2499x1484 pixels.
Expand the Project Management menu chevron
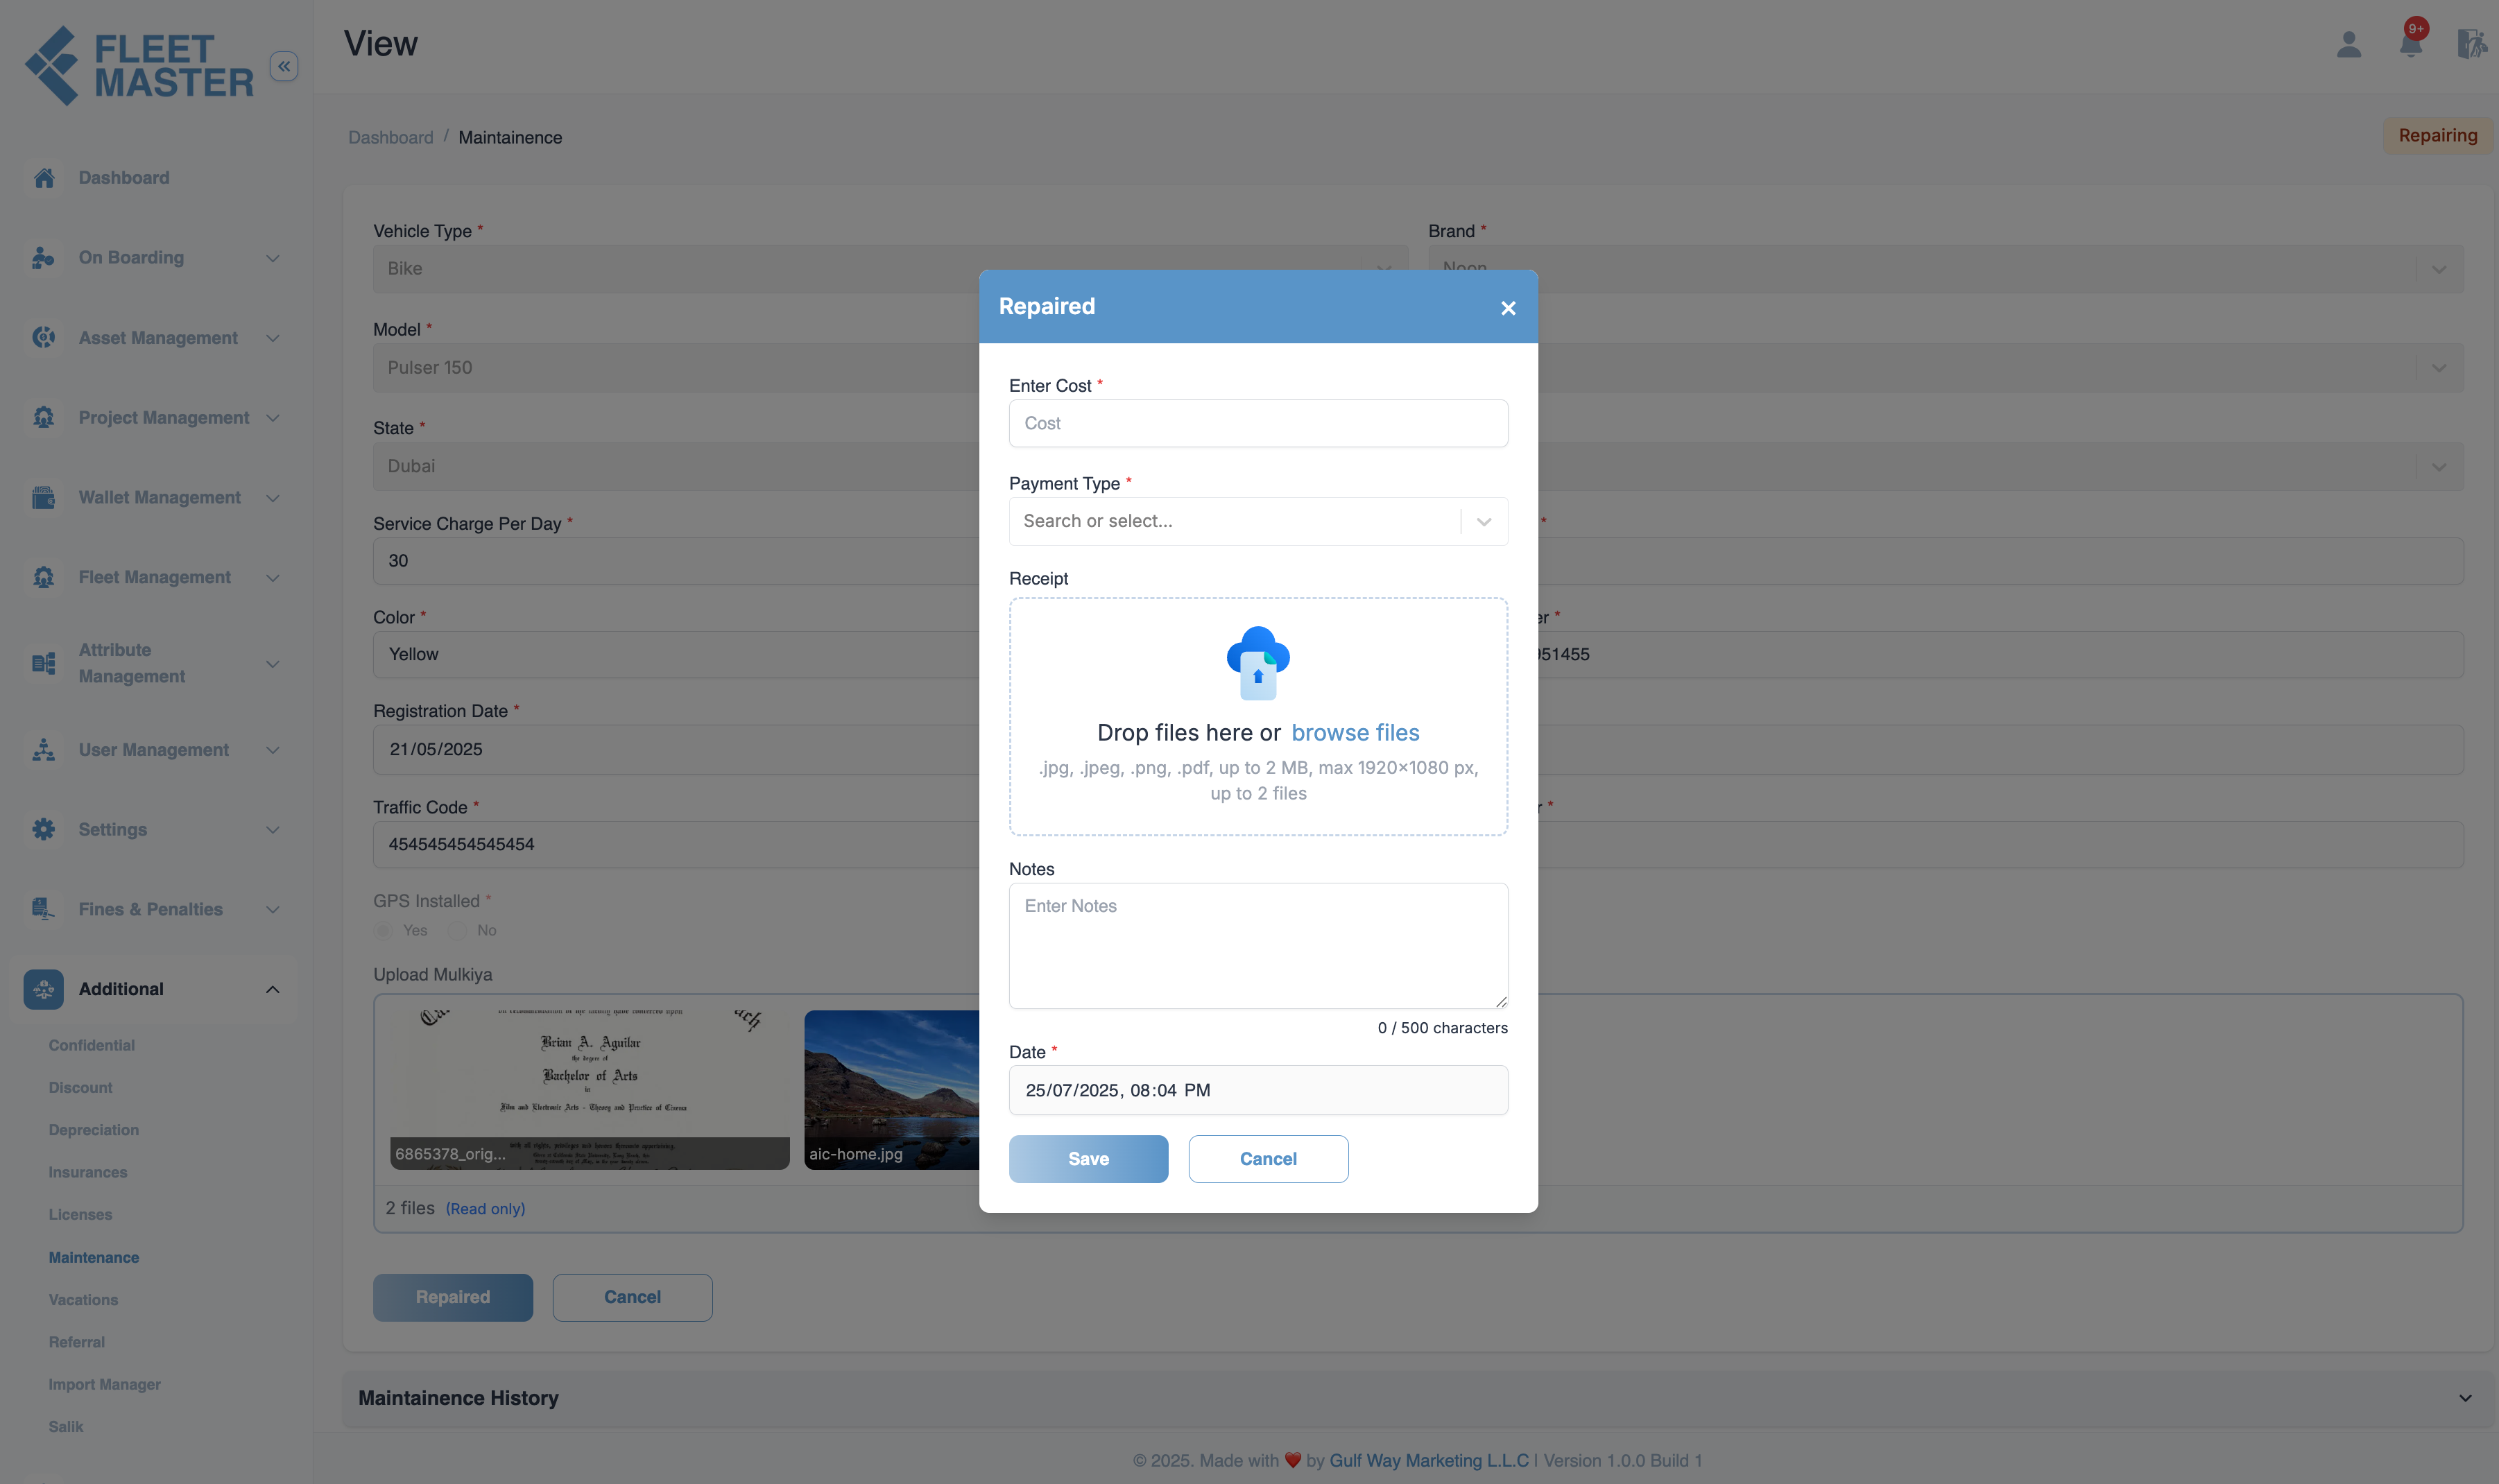pyautogui.click(x=272, y=418)
